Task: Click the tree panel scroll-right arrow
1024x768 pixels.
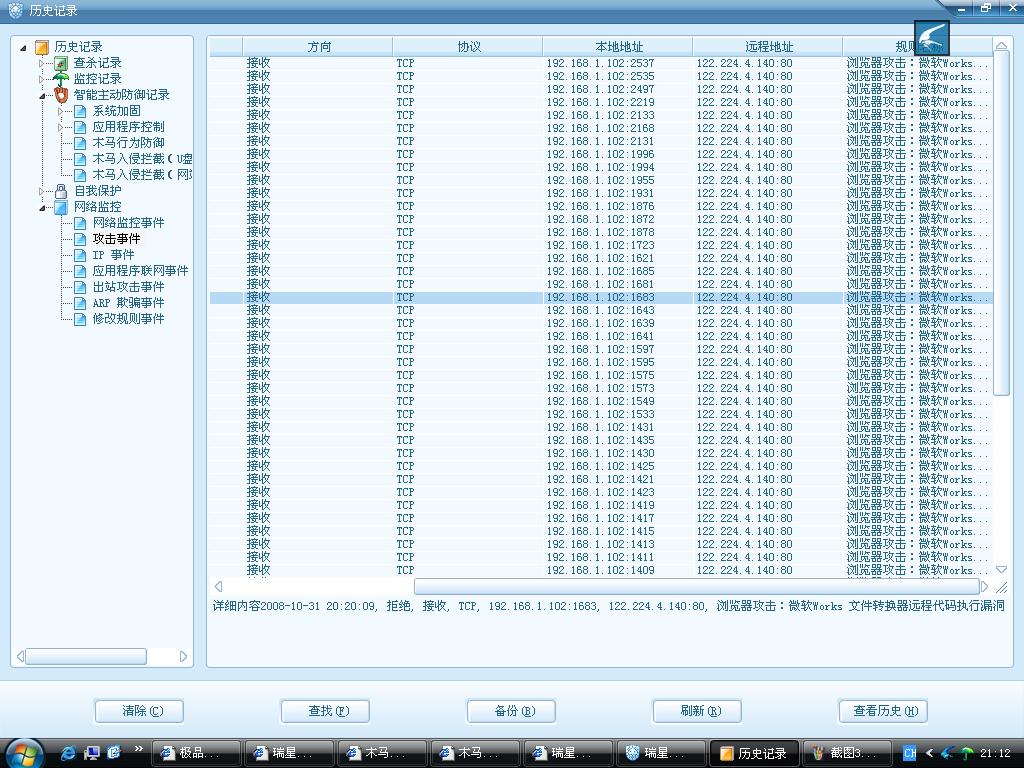Action: point(184,656)
